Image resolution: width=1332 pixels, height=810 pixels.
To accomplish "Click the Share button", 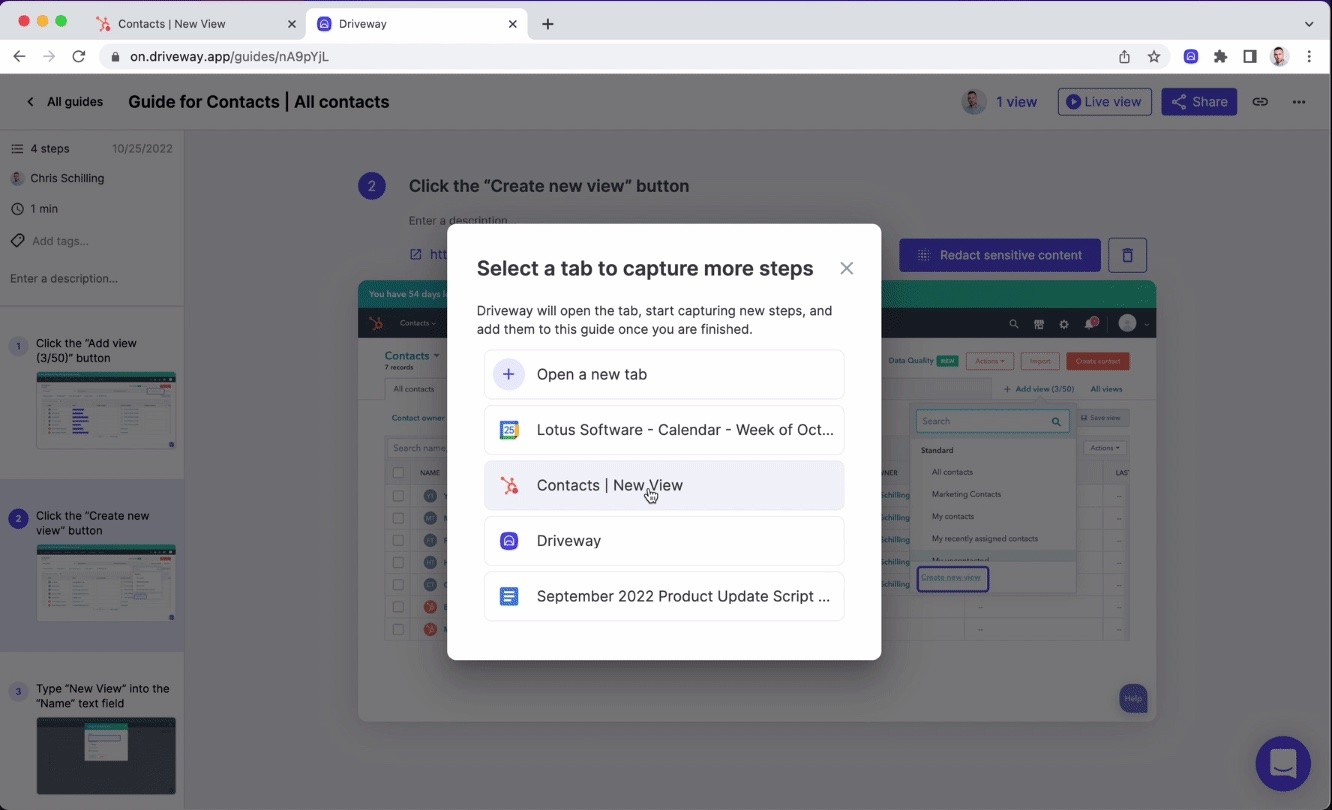I will tap(1199, 102).
